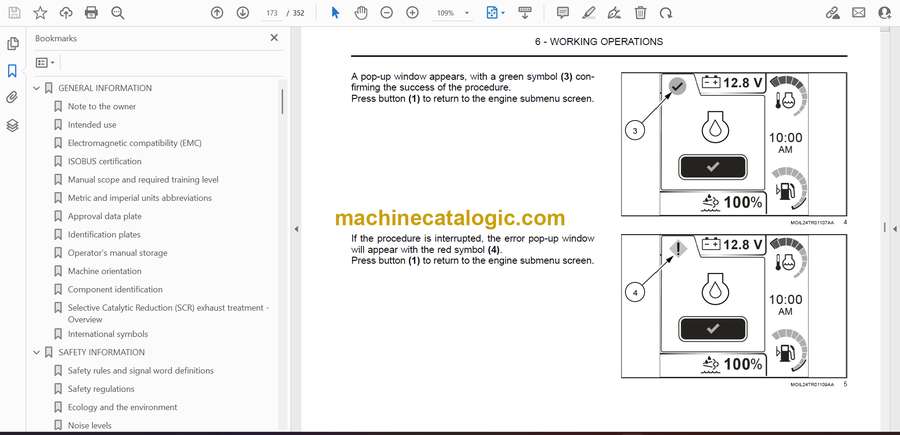Go to the previous page arrow
This screenshot has width=900, height=435.
tap(218, 13)
